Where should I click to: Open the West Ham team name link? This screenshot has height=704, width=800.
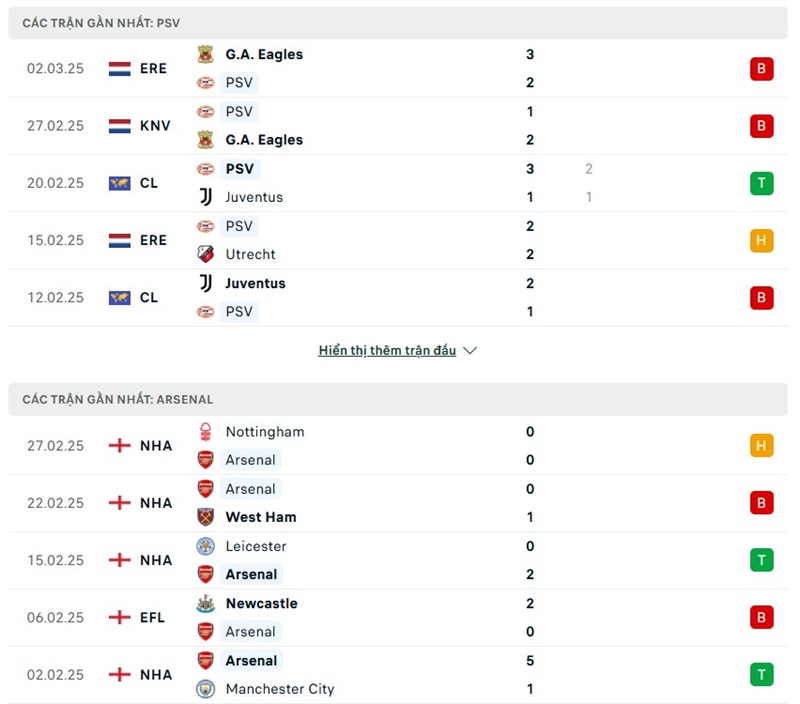coord(261,517)
